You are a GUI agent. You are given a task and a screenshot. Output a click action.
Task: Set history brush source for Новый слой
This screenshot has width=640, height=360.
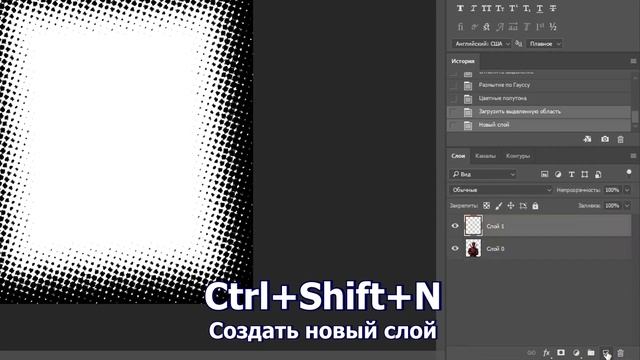[453, 125]
